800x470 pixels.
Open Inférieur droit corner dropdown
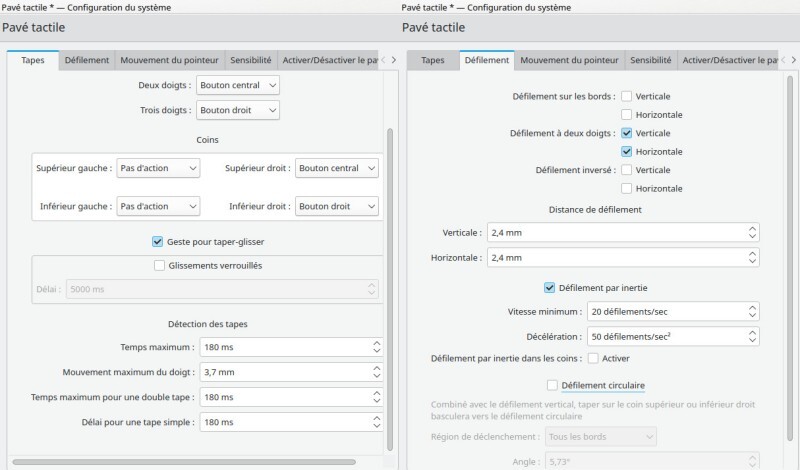(x=337, y=206)
